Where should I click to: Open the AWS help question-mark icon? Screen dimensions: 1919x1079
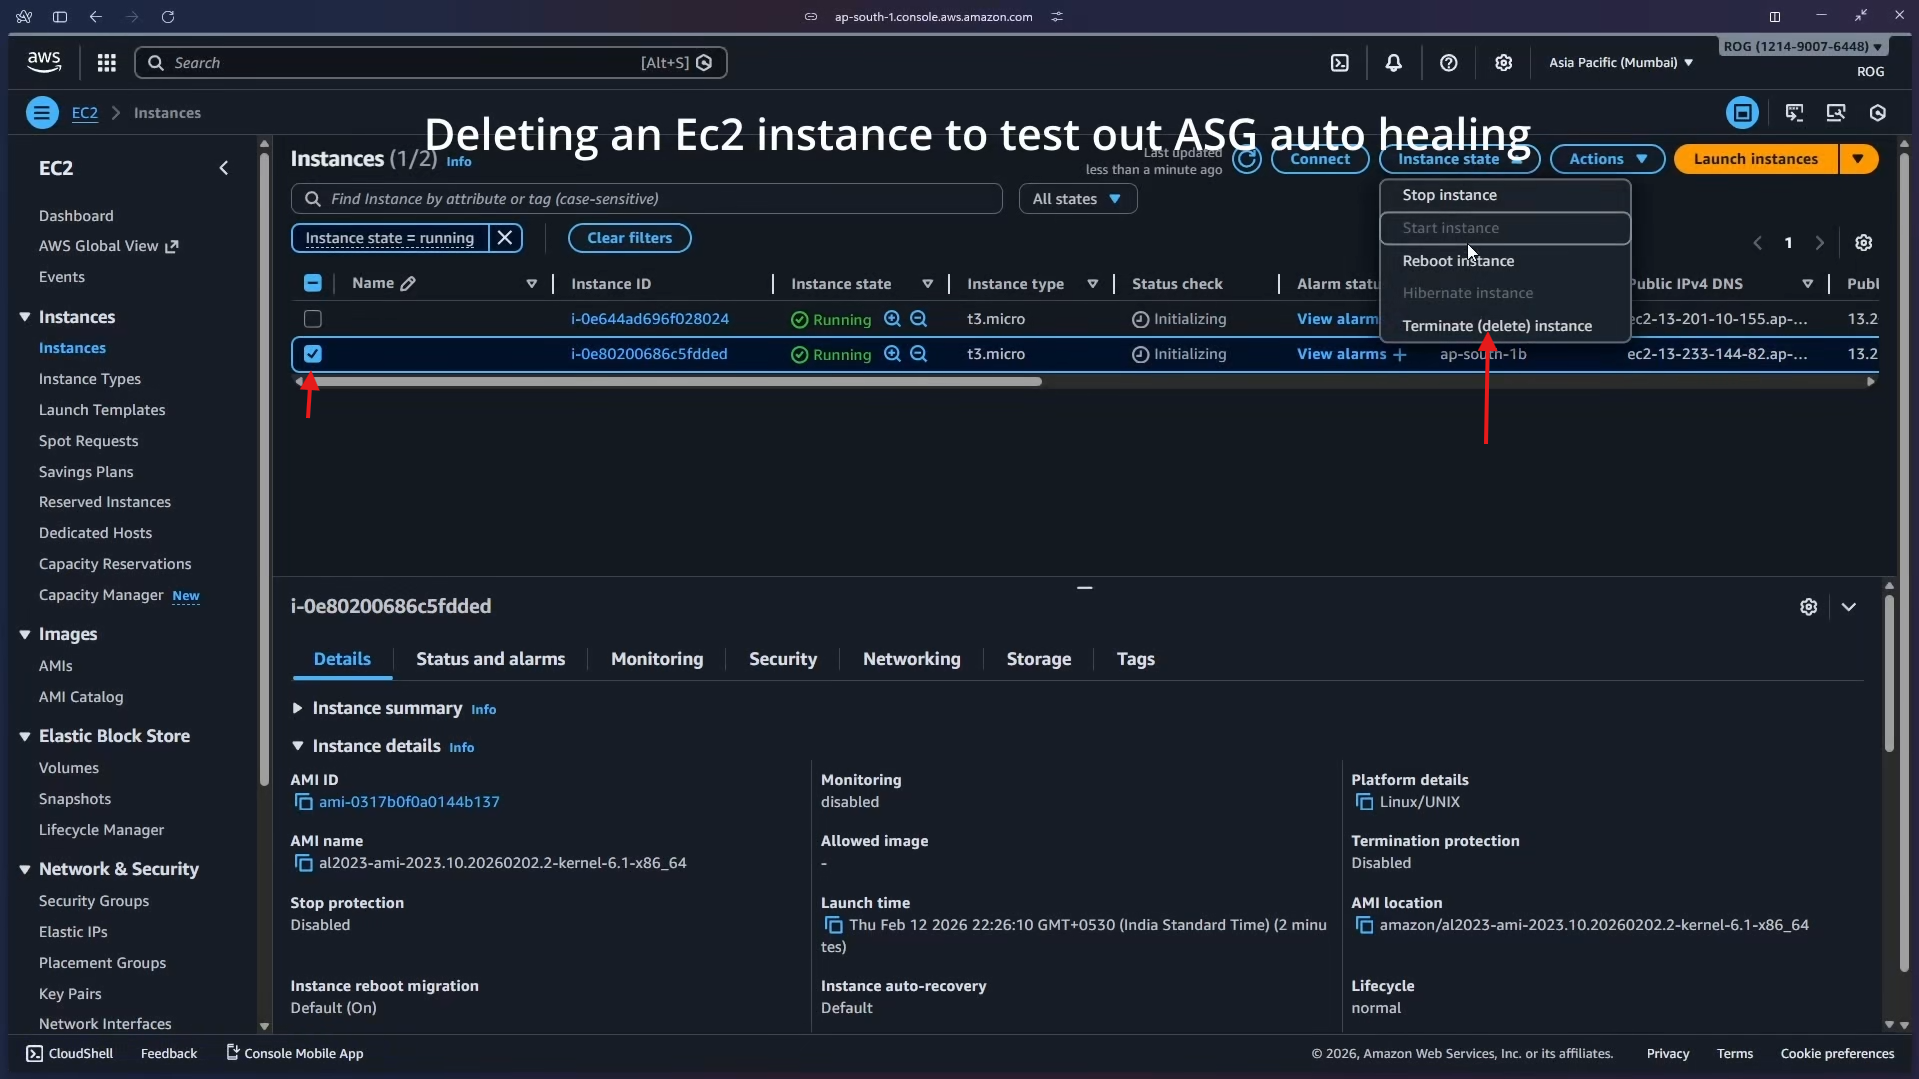pyautogui.click(x=1449, y=62)
